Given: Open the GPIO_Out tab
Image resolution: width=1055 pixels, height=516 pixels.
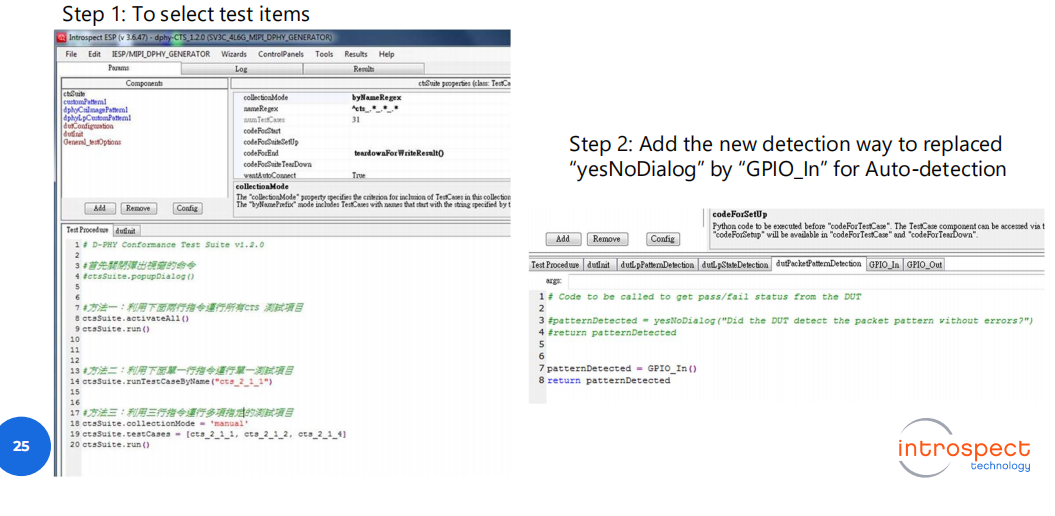Looking at the screenshot, I should pyautogui.click(x=924, y=265).
